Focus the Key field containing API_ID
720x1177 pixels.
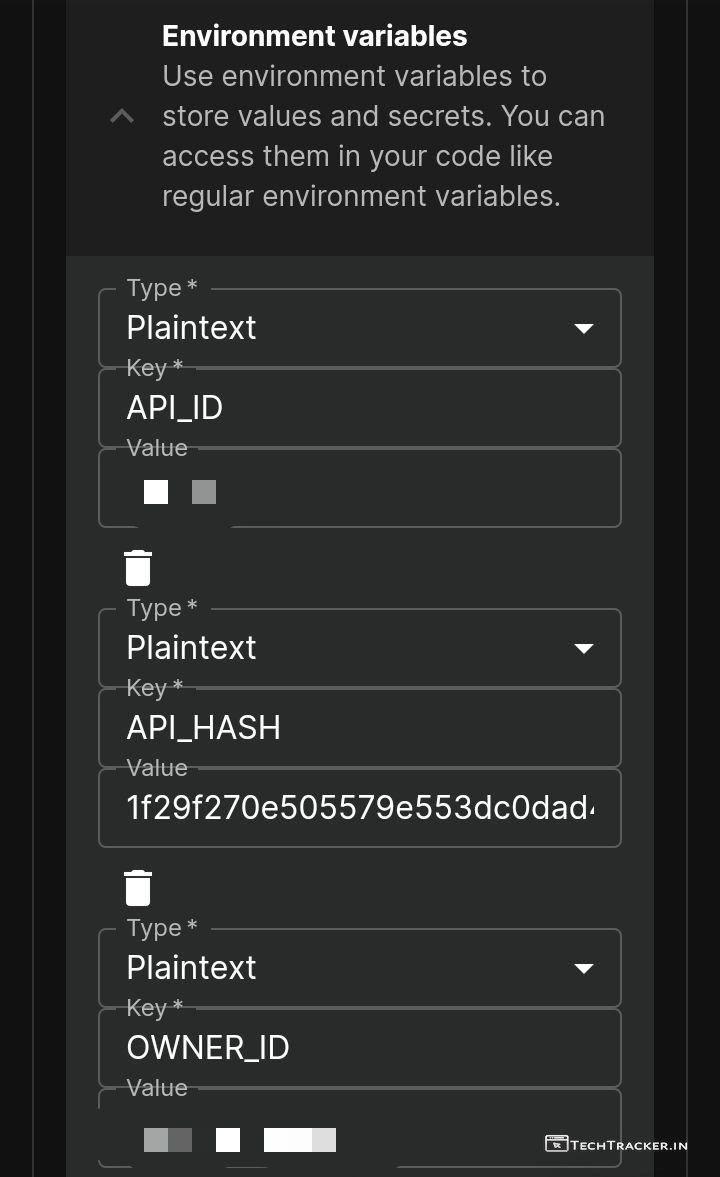(x=359, y=408)
